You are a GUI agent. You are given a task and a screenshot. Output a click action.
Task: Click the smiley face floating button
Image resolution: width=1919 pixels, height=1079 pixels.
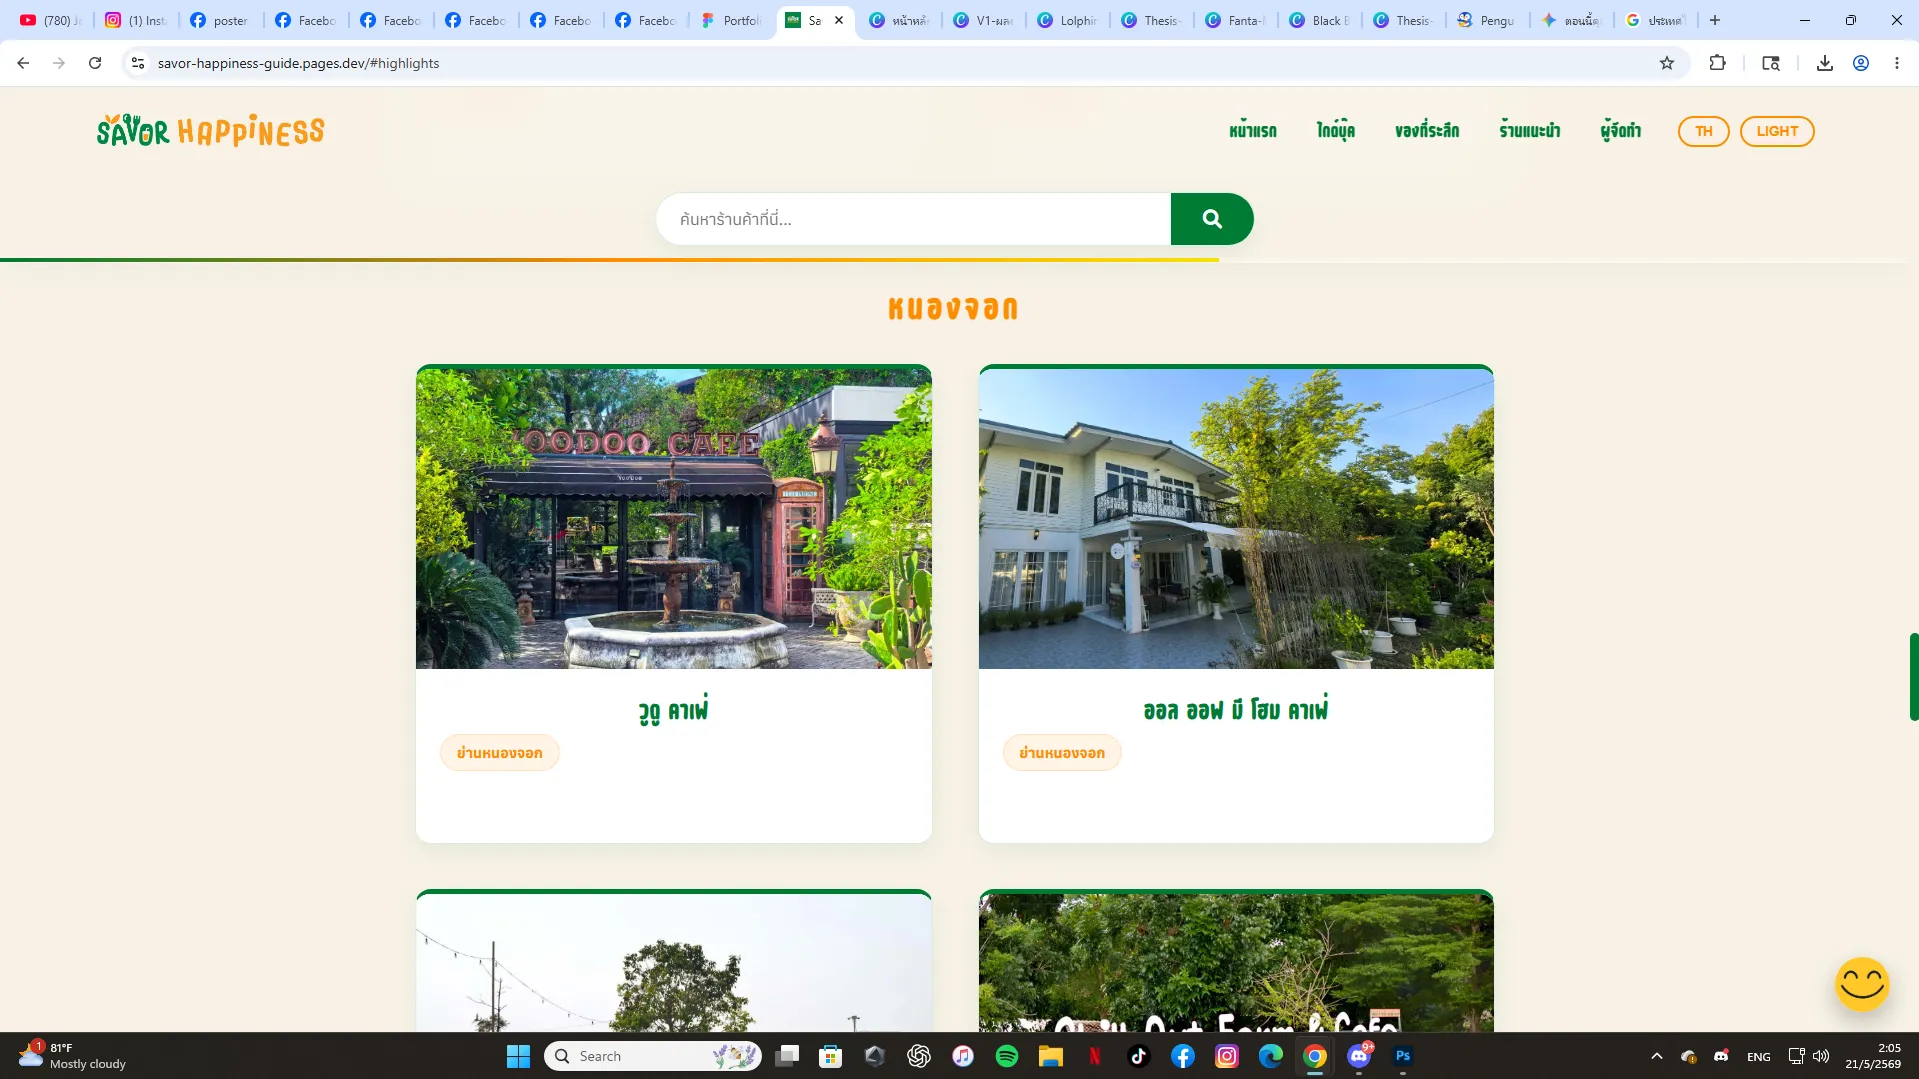pos(1862,984)
